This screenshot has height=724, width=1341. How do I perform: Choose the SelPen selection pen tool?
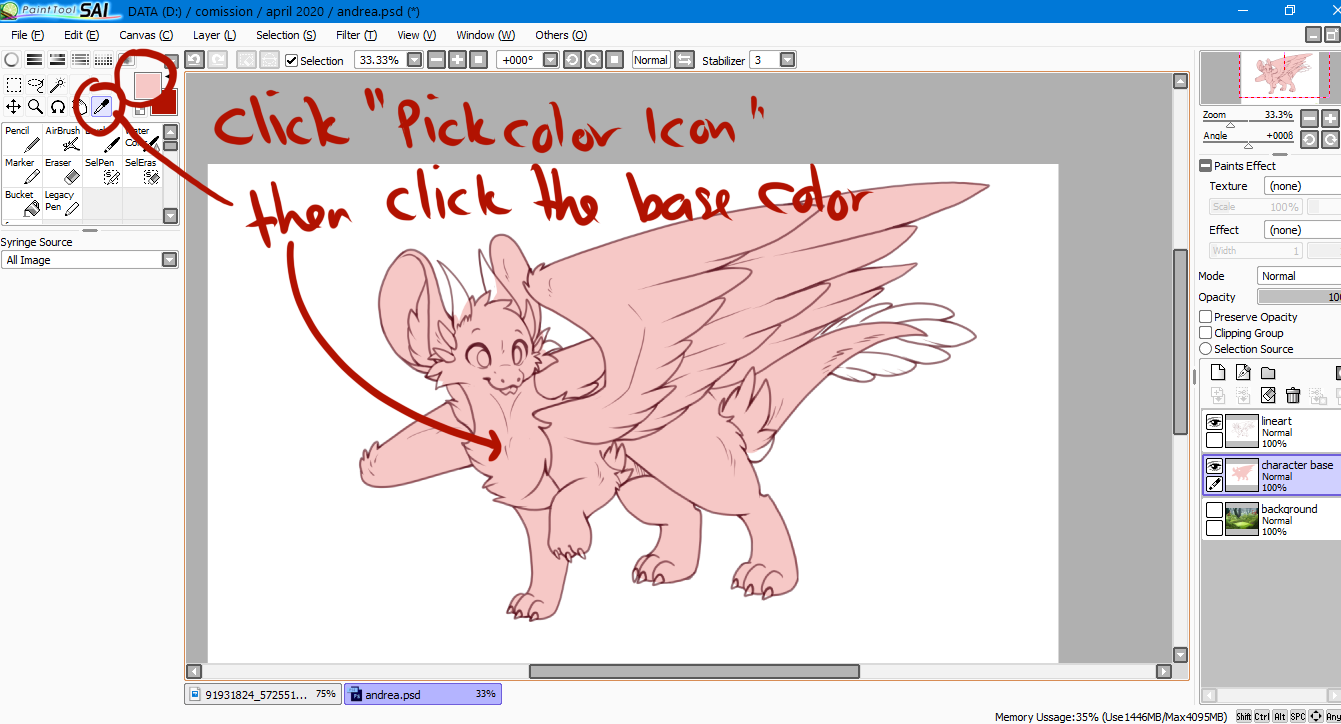tap(102, 171)
